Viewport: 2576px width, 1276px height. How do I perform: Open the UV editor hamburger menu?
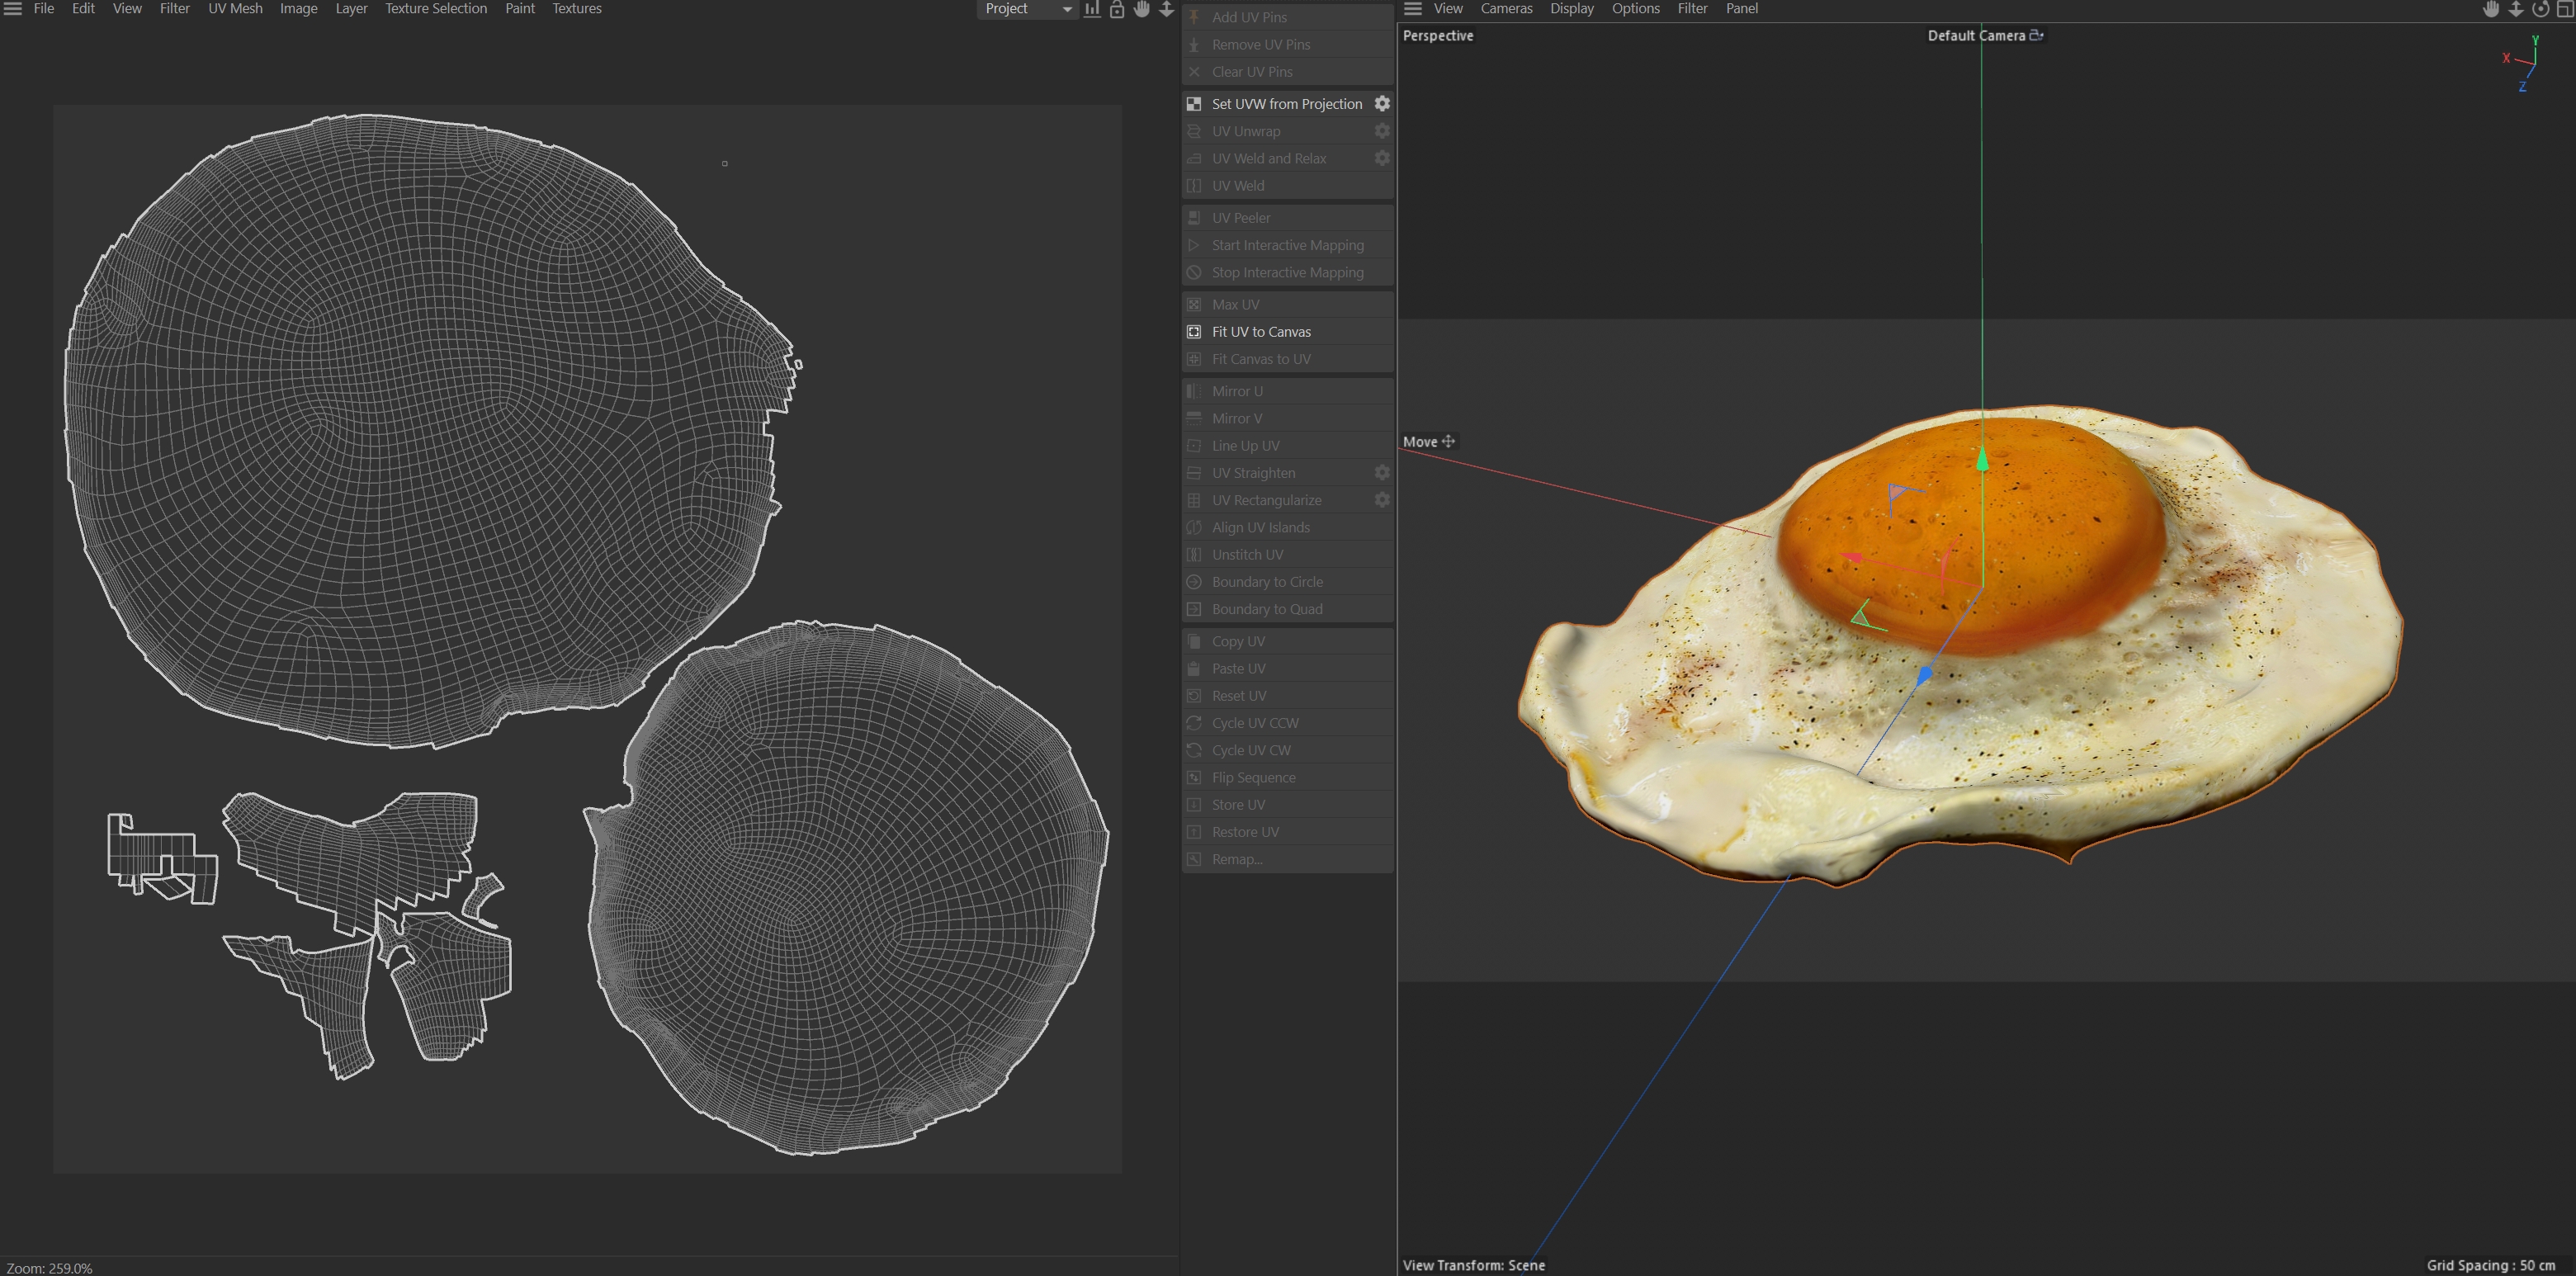pos(13,9)
